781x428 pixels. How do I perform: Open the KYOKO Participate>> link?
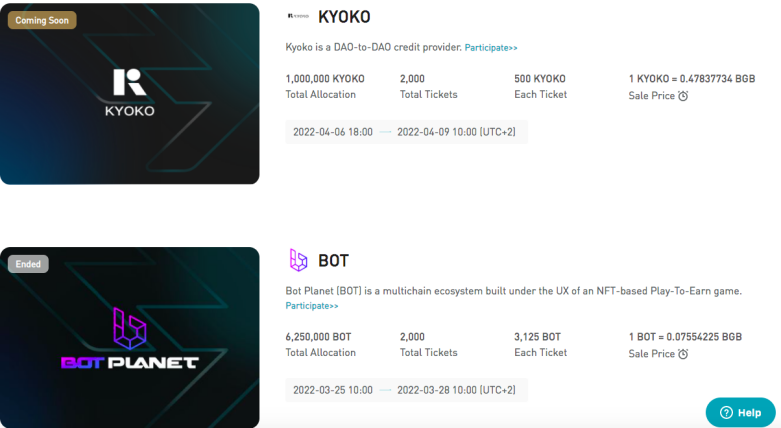pyautogui.click(x=491, y=48)
